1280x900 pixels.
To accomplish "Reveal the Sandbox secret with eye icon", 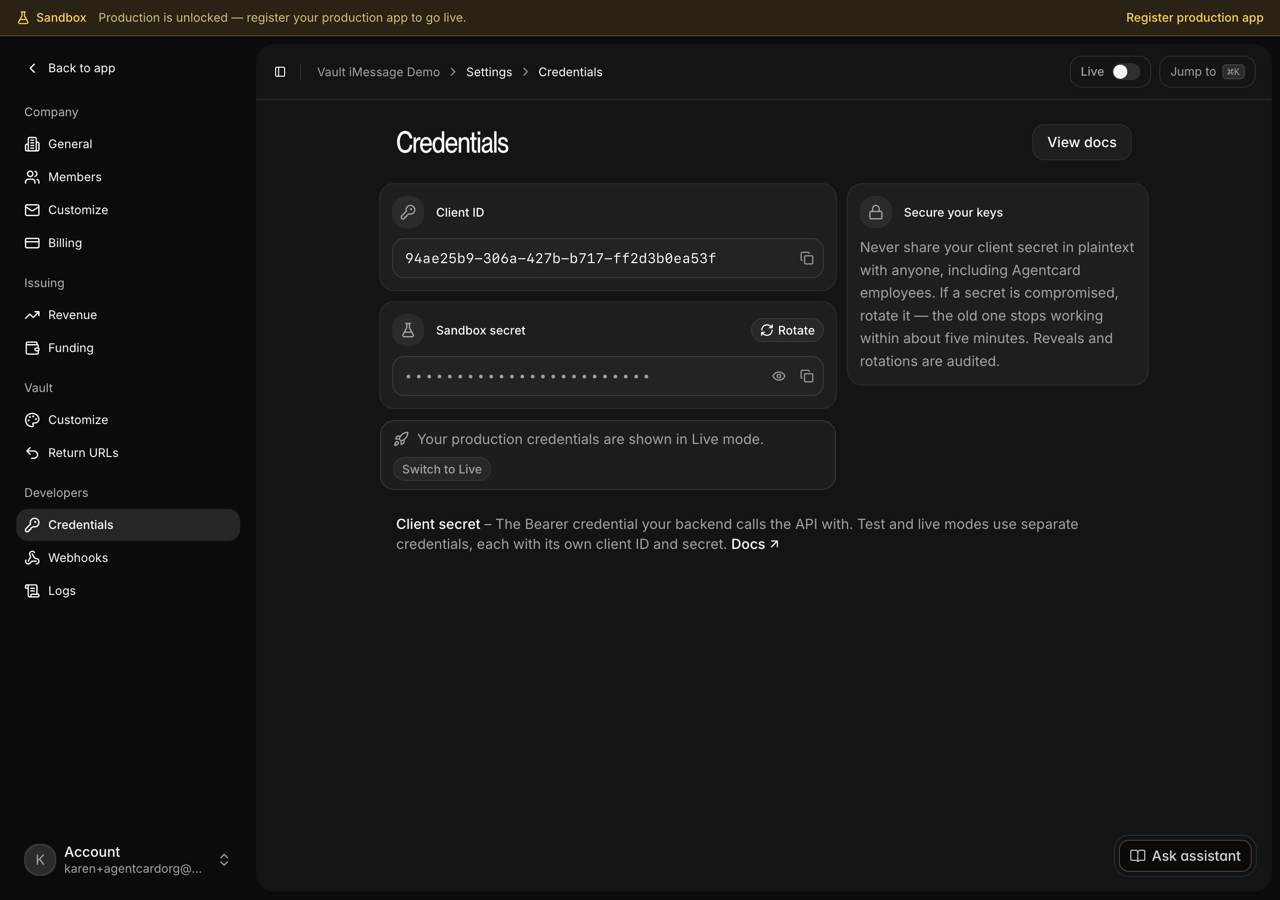I will [x=779, y=376].
